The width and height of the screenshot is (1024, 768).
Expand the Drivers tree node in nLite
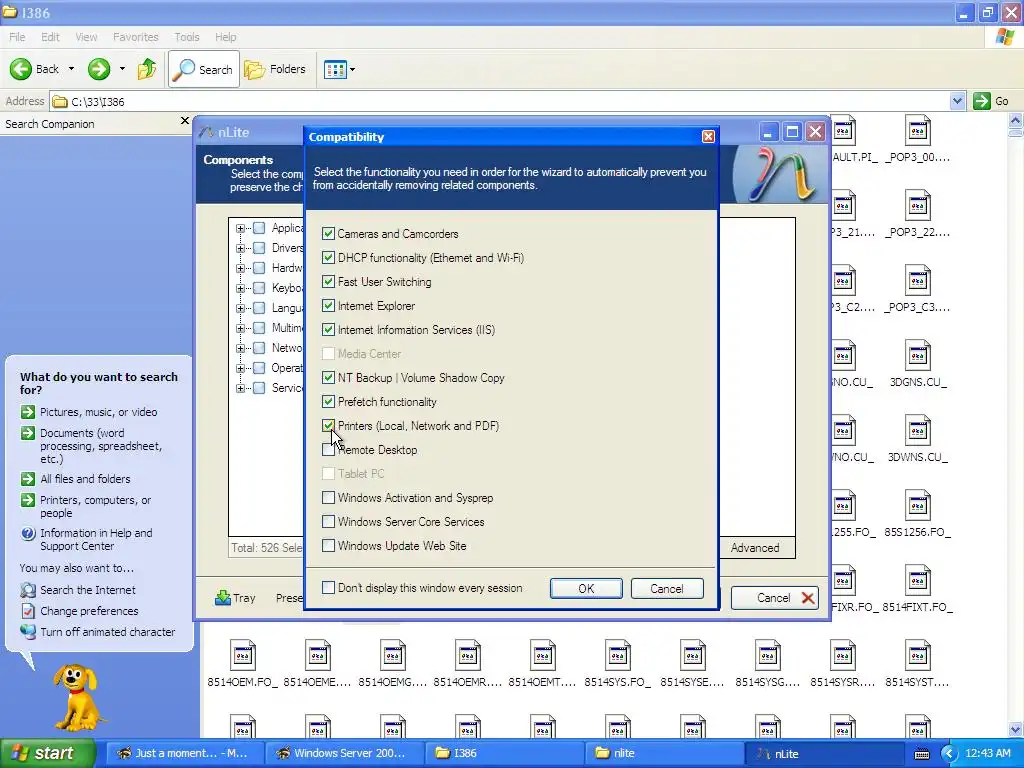(240, 248)
